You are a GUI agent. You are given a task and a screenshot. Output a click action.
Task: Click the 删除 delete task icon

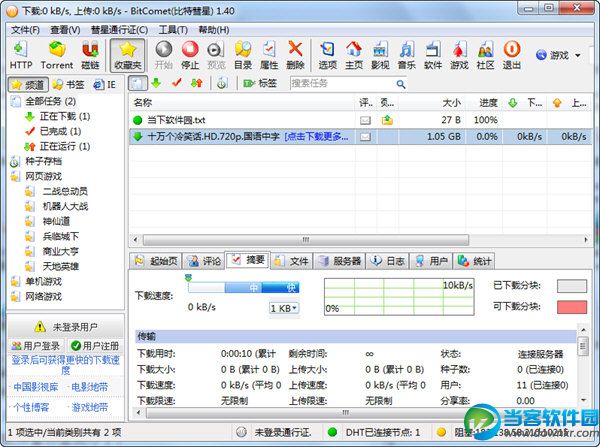[x=295, y=55]
